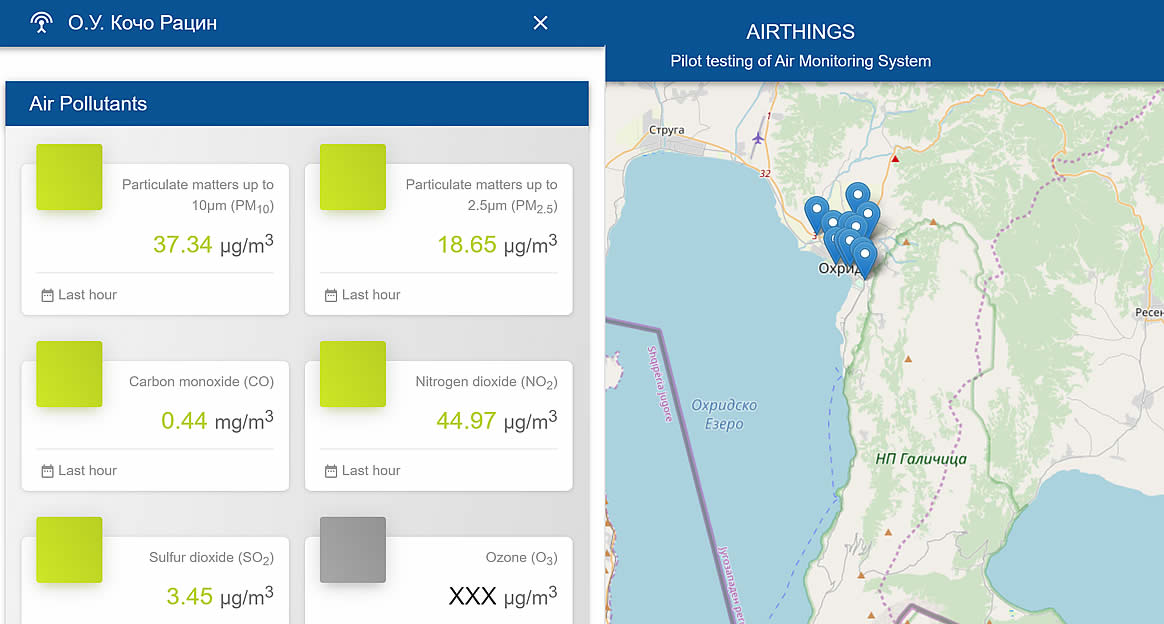
Task: Select the northernmost blue station pin on map
Action: [857, 197]
